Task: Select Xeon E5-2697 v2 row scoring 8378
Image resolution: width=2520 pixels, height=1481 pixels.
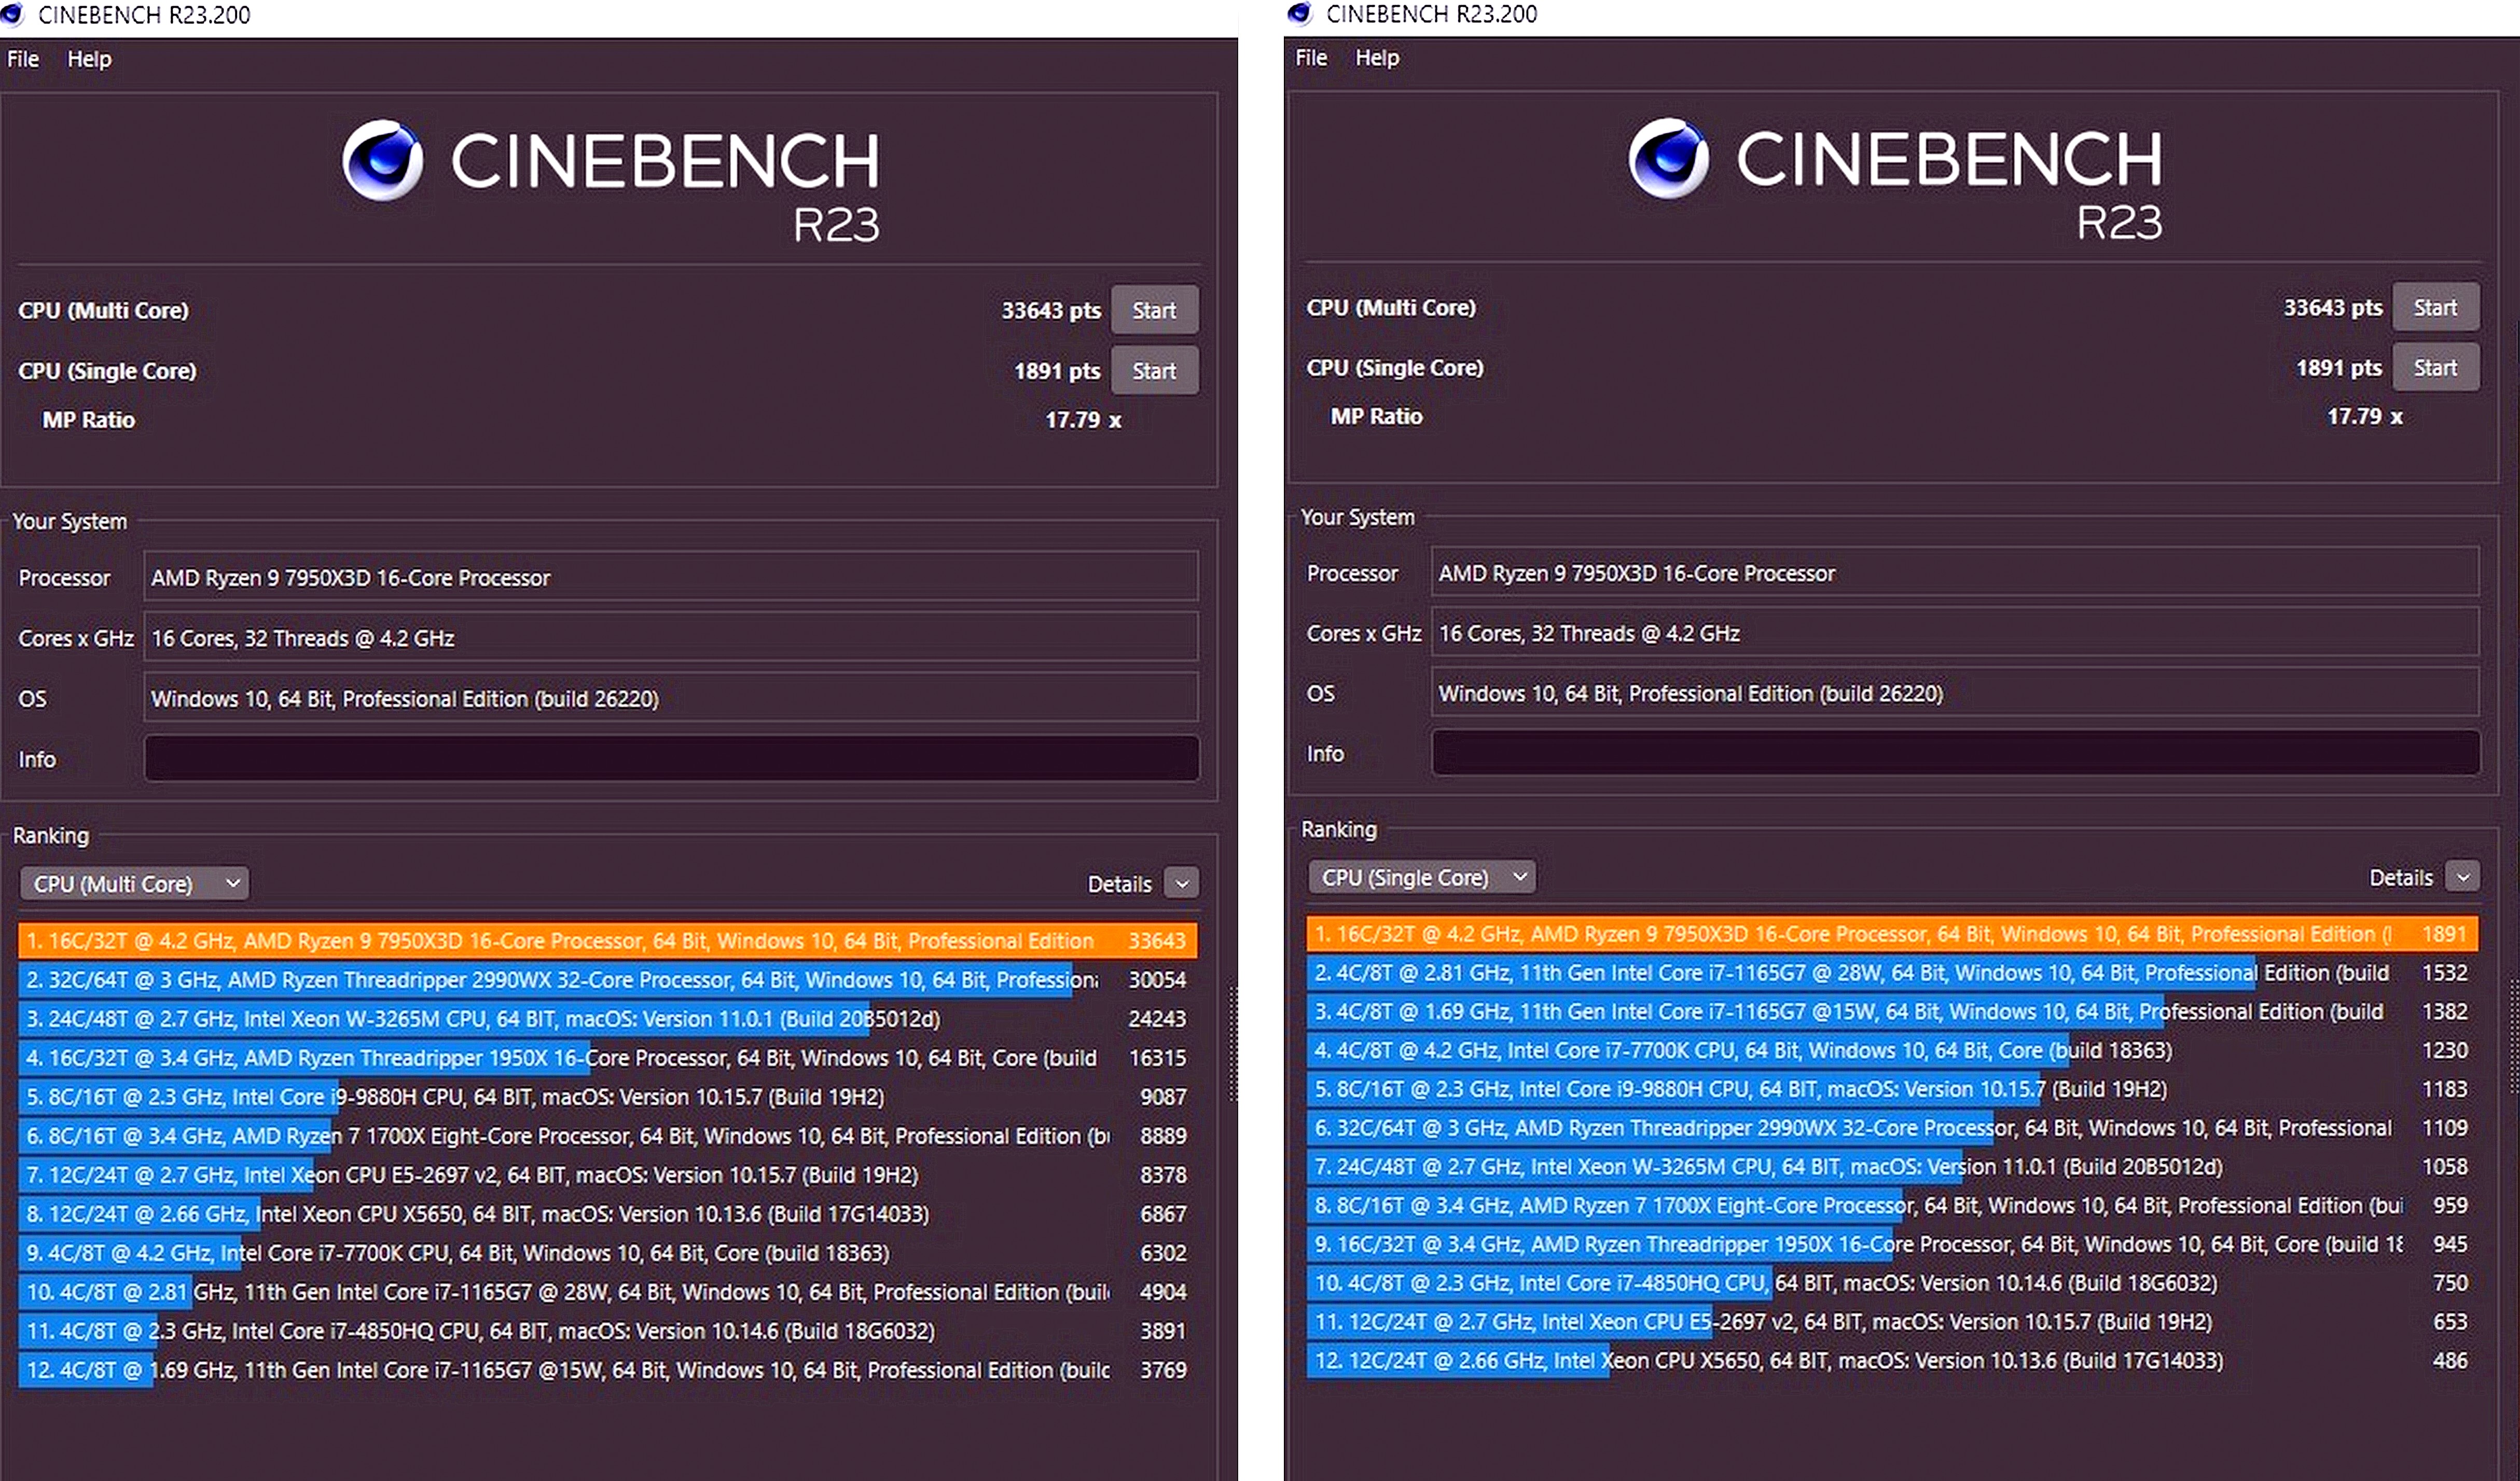Action: pos(607,1174)
